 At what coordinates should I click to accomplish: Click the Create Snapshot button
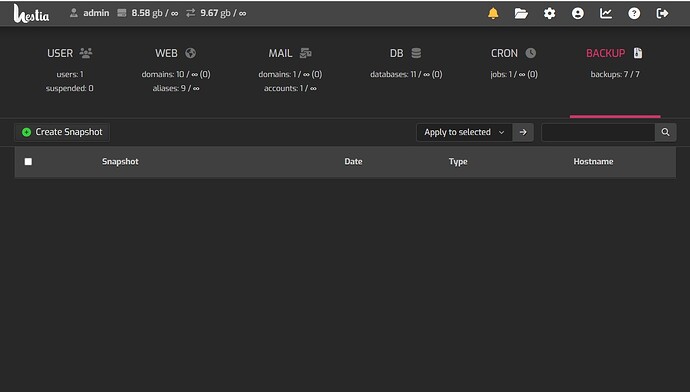click(x=62, y=132)
